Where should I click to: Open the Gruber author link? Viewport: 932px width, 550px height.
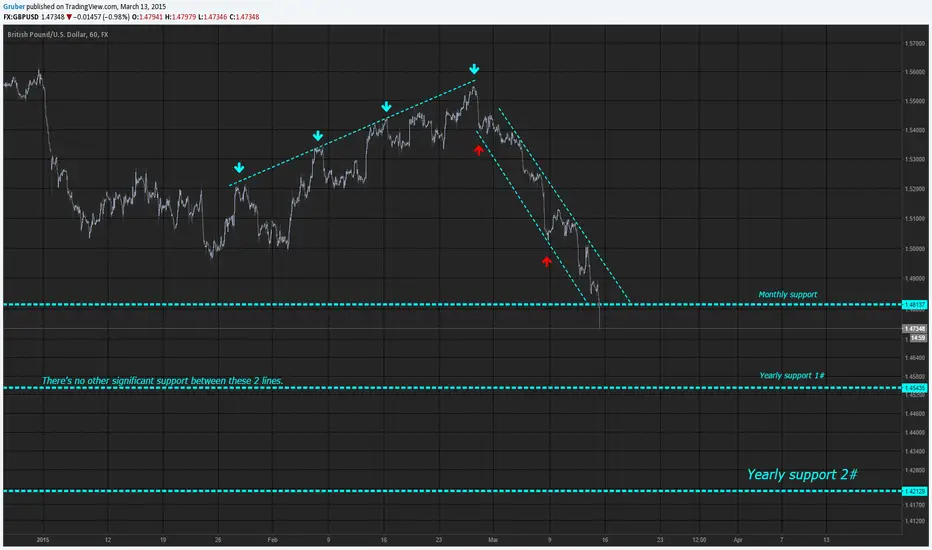[x=14, y=7]
